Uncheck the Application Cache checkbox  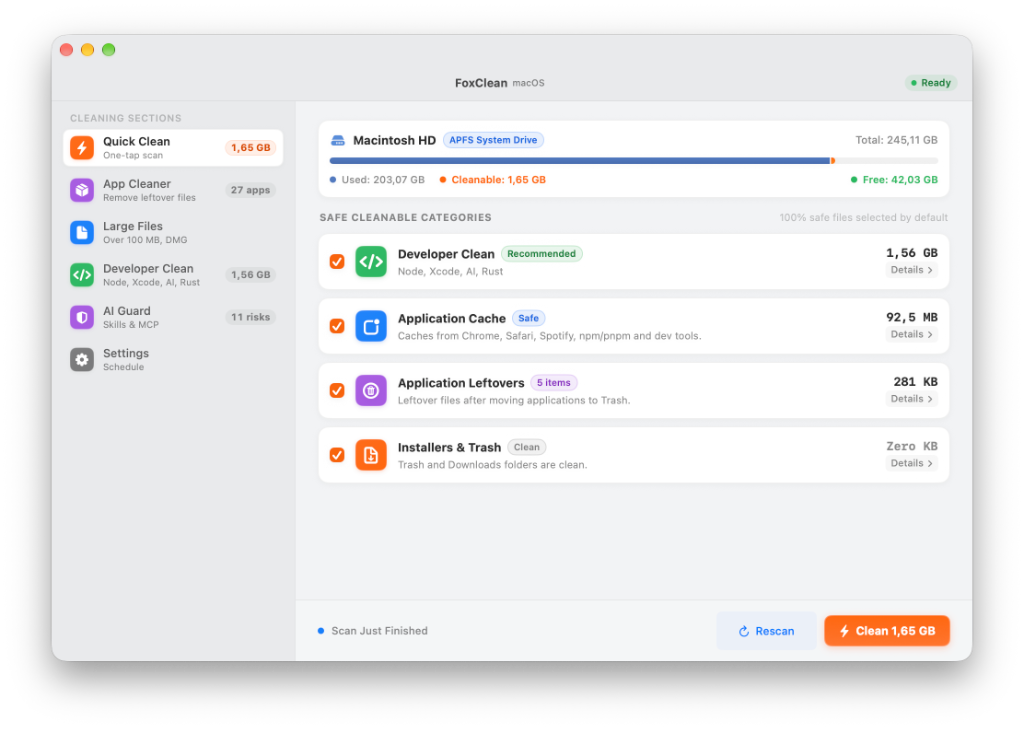point(337,326)
